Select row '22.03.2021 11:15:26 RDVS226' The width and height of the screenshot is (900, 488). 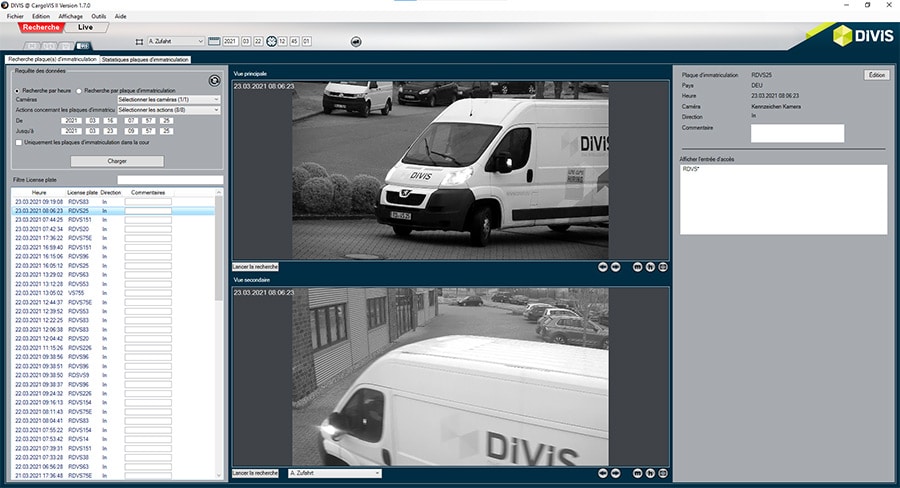click(x=114, y=348)
